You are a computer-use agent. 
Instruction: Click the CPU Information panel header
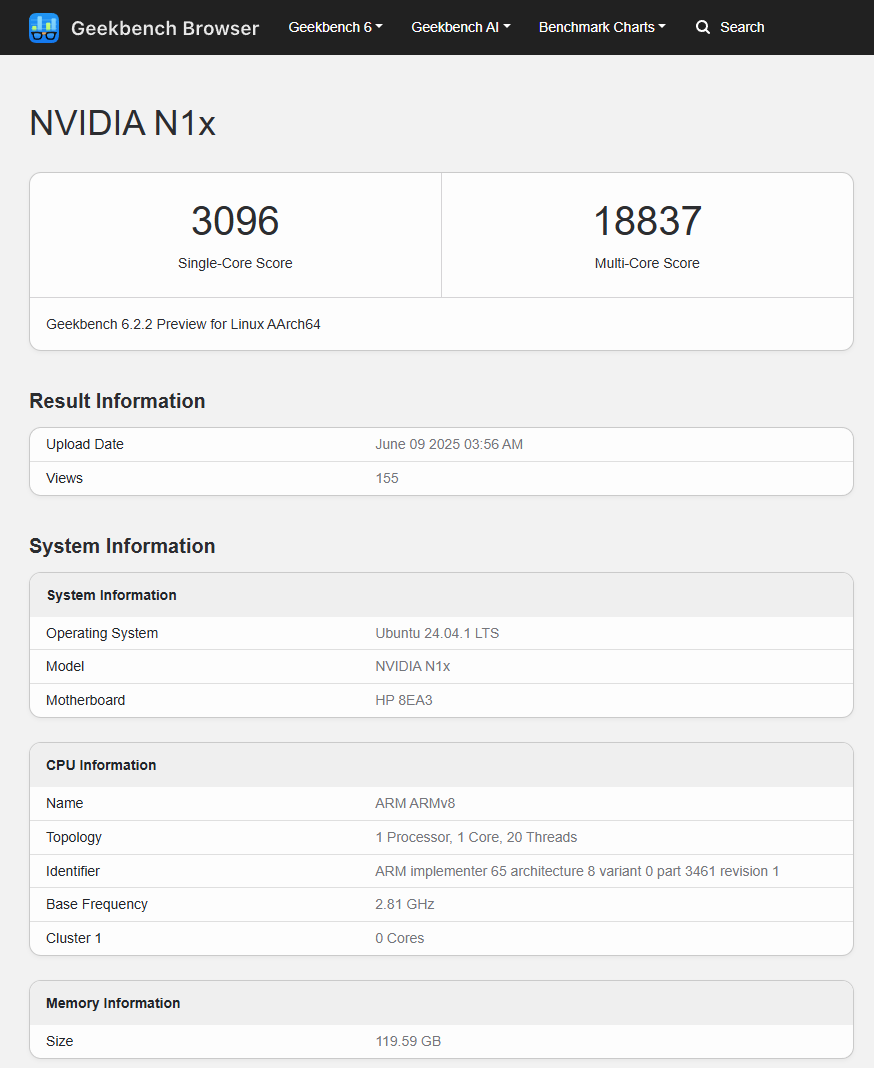(101, 765)
